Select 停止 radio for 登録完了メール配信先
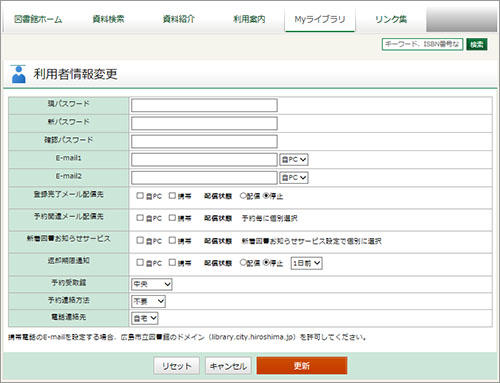This screenshot has height=383, width=500. [266, 196]
